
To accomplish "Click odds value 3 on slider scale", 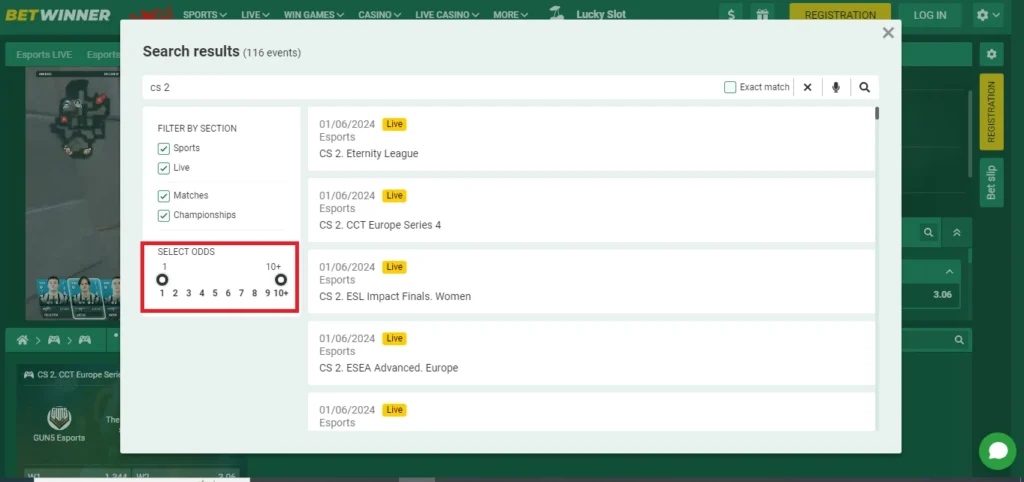I will (x=189, y=293).
